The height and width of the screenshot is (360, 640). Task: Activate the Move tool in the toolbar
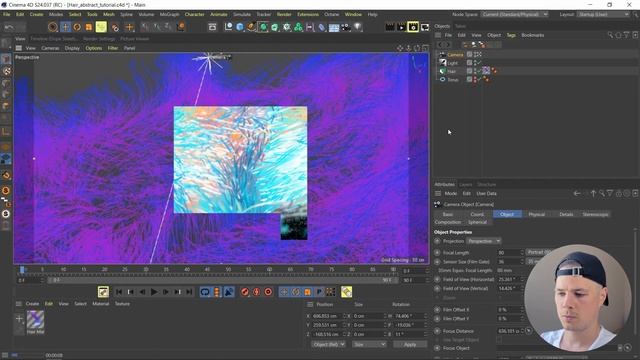coord(65,27)
